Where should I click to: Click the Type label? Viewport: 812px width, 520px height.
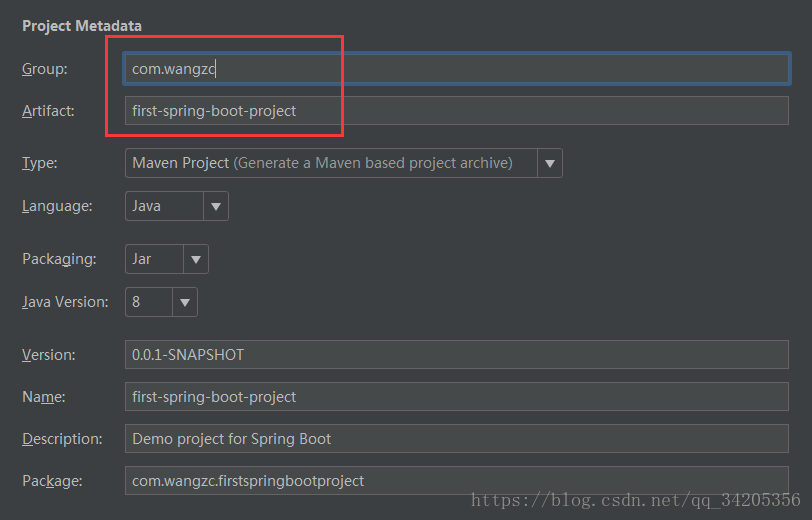tap(39, 163)
